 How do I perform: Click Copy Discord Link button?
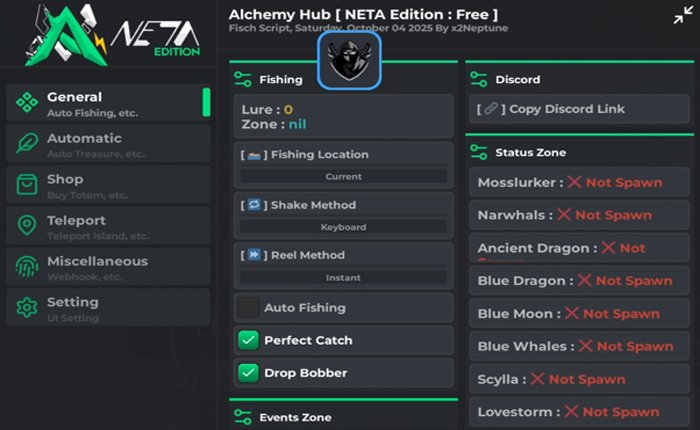pos(580,109)
